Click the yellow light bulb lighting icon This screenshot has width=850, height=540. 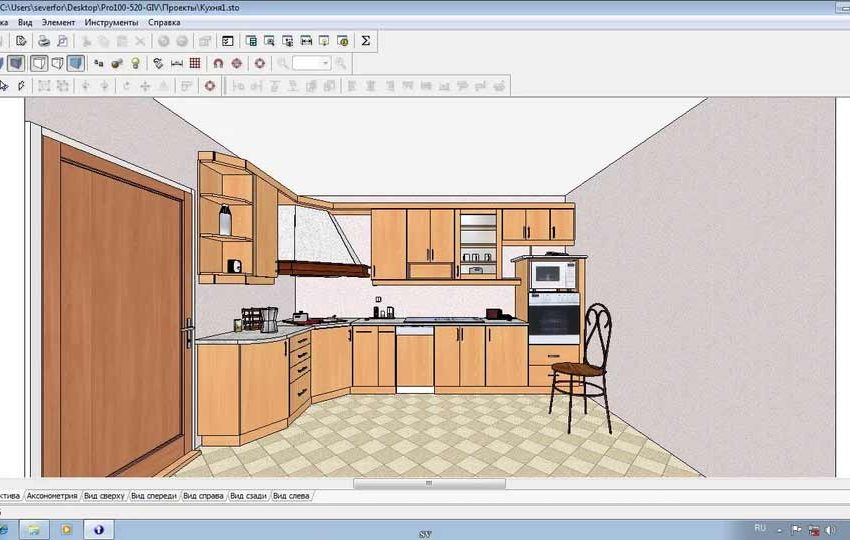[136, 63]
